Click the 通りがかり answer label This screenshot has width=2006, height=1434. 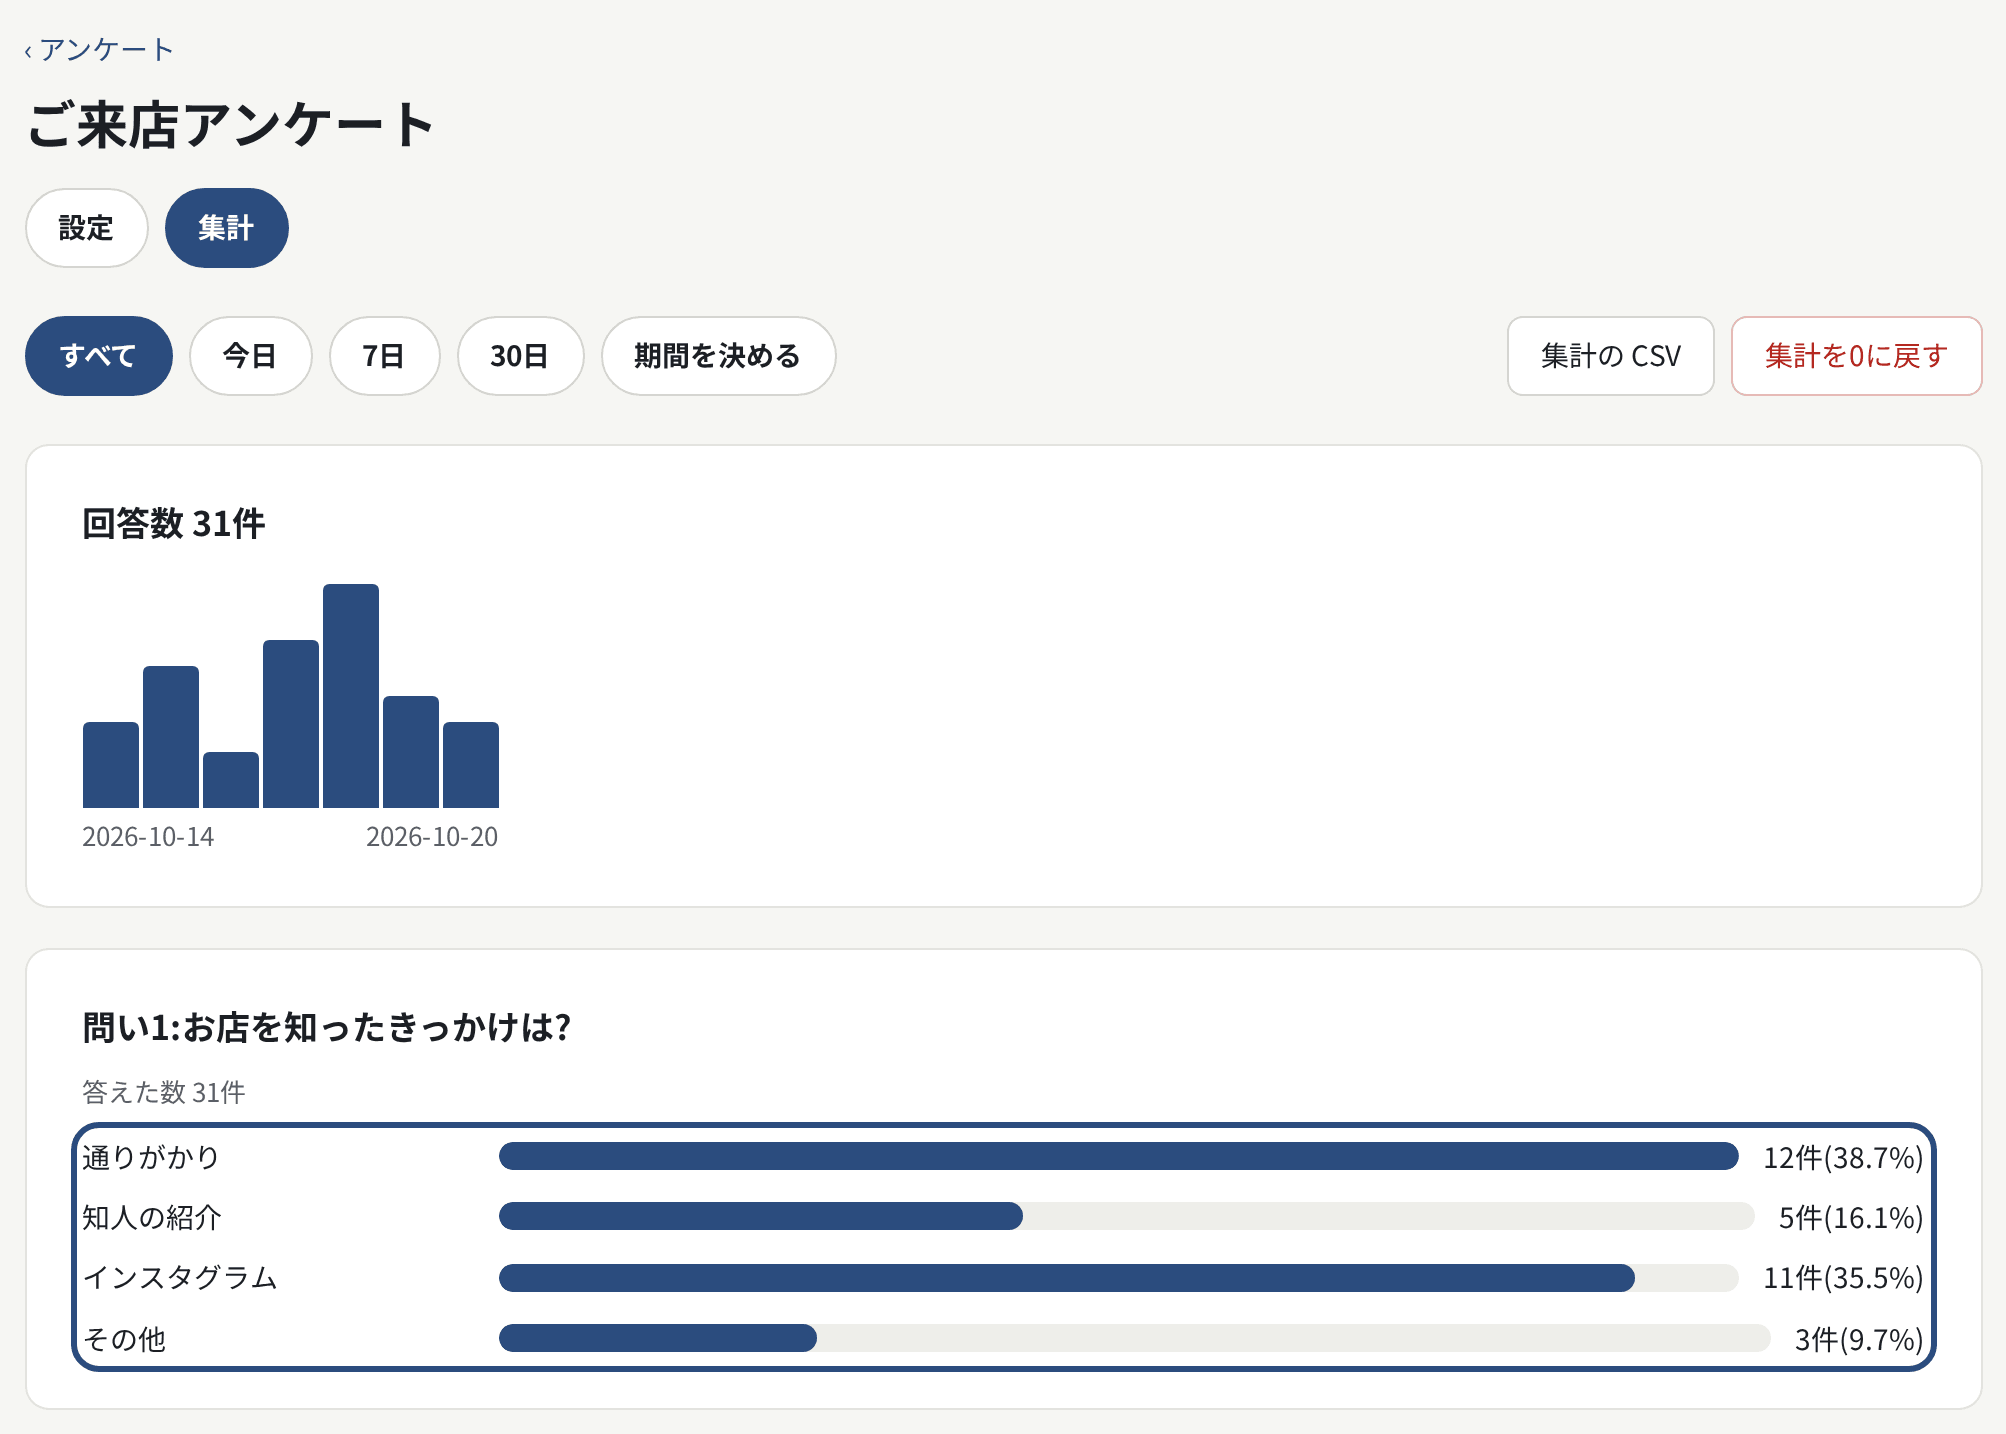point(151,1157)
